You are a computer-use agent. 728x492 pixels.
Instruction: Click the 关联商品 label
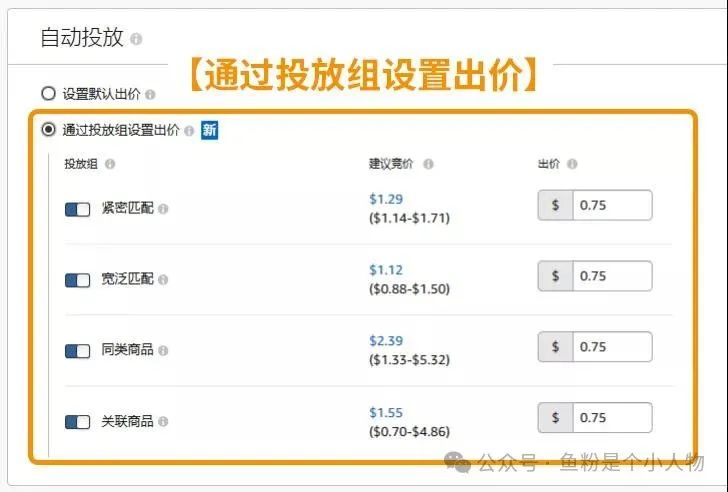coord(128,421)
